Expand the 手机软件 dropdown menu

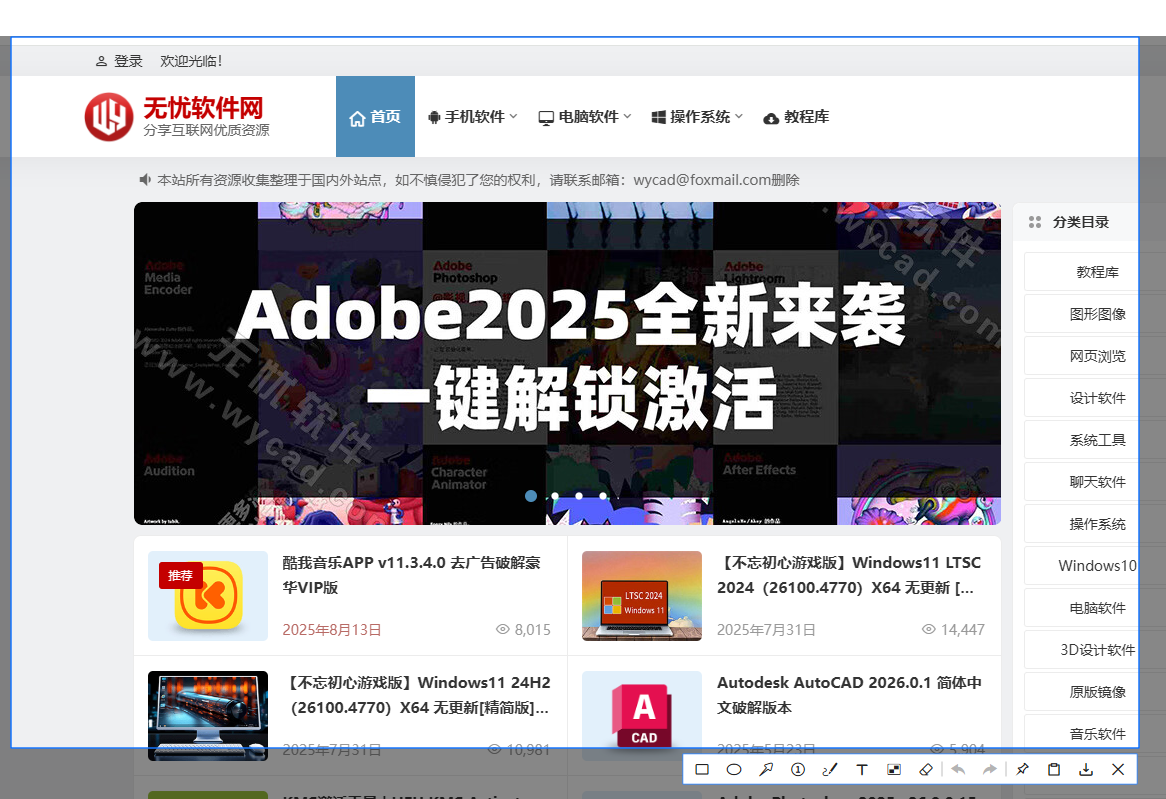pos(473,117)
